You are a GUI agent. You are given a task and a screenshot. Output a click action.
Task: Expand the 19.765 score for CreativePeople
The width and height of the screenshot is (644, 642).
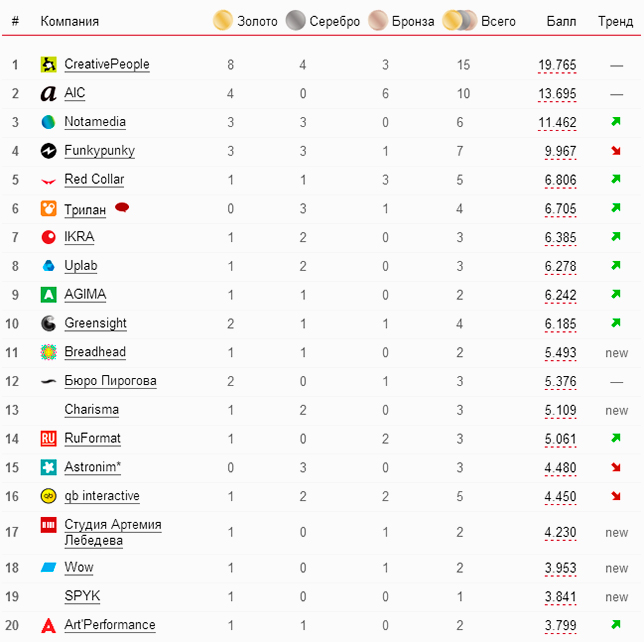557,65
